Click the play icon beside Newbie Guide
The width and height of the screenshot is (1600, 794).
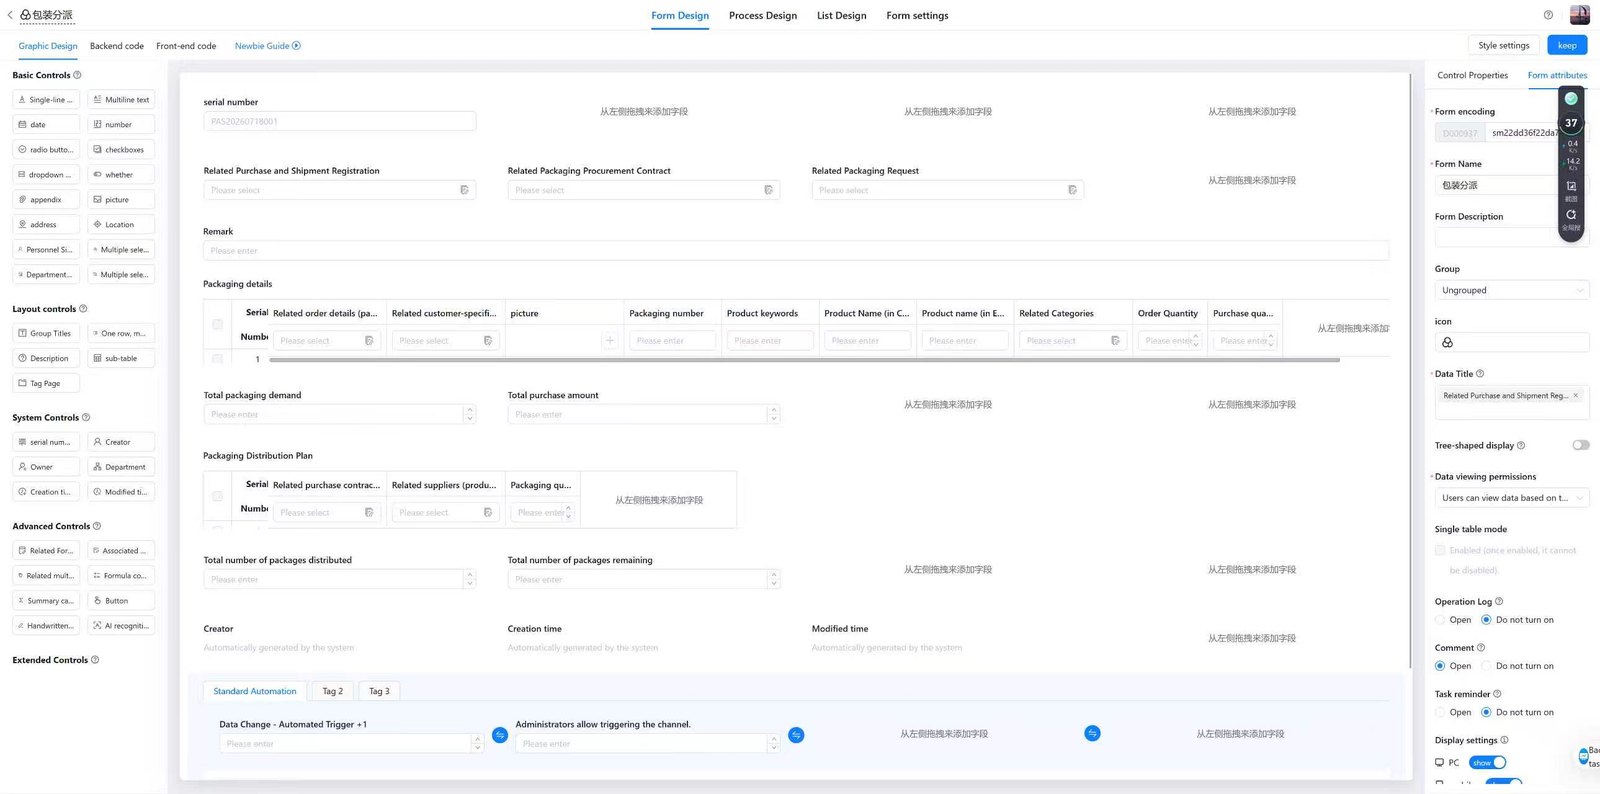click(296, 46)
